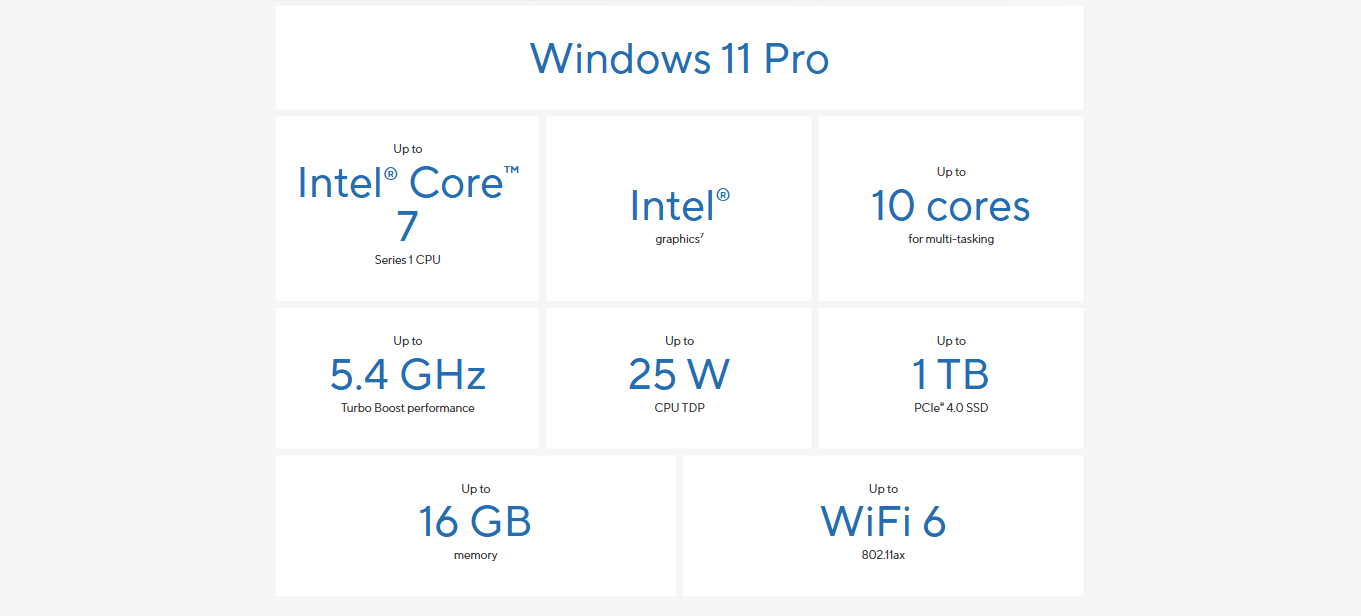
Task: Click the WiFi 6 text
Action: tap(883, 521)
